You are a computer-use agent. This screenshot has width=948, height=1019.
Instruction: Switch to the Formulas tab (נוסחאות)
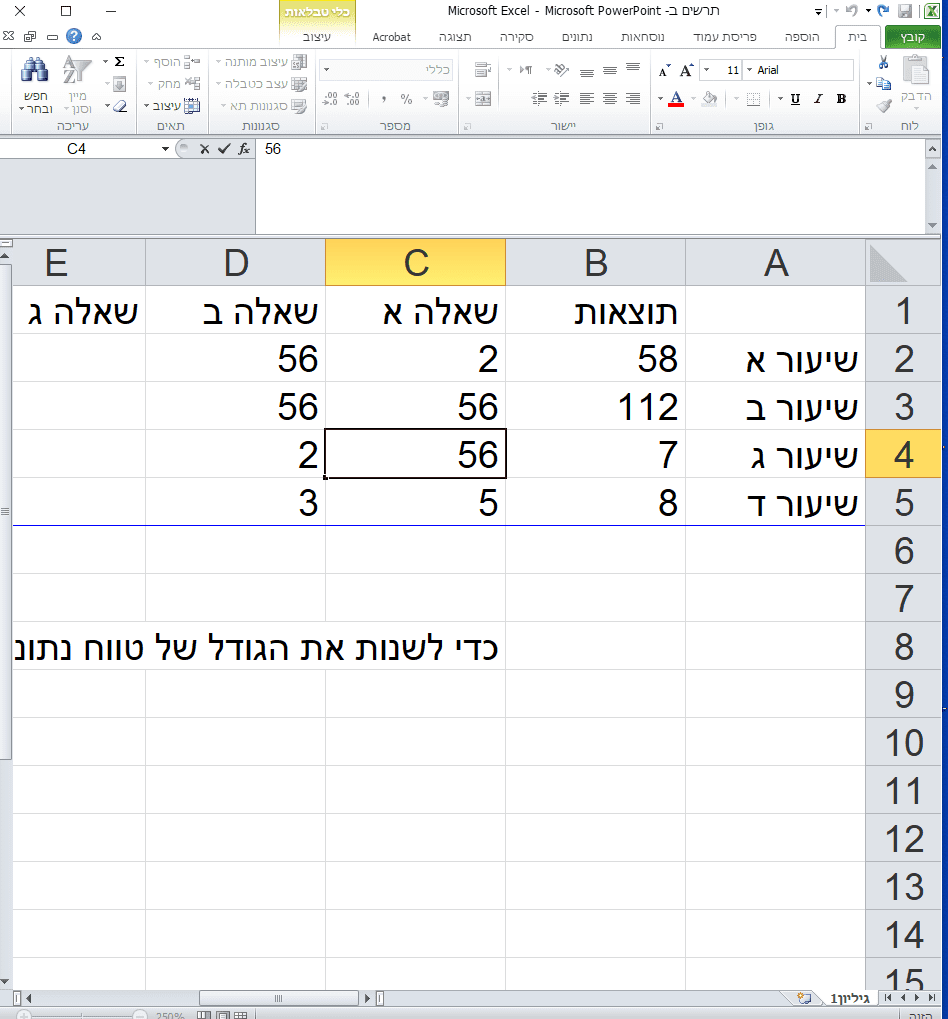tap(642, 37)
